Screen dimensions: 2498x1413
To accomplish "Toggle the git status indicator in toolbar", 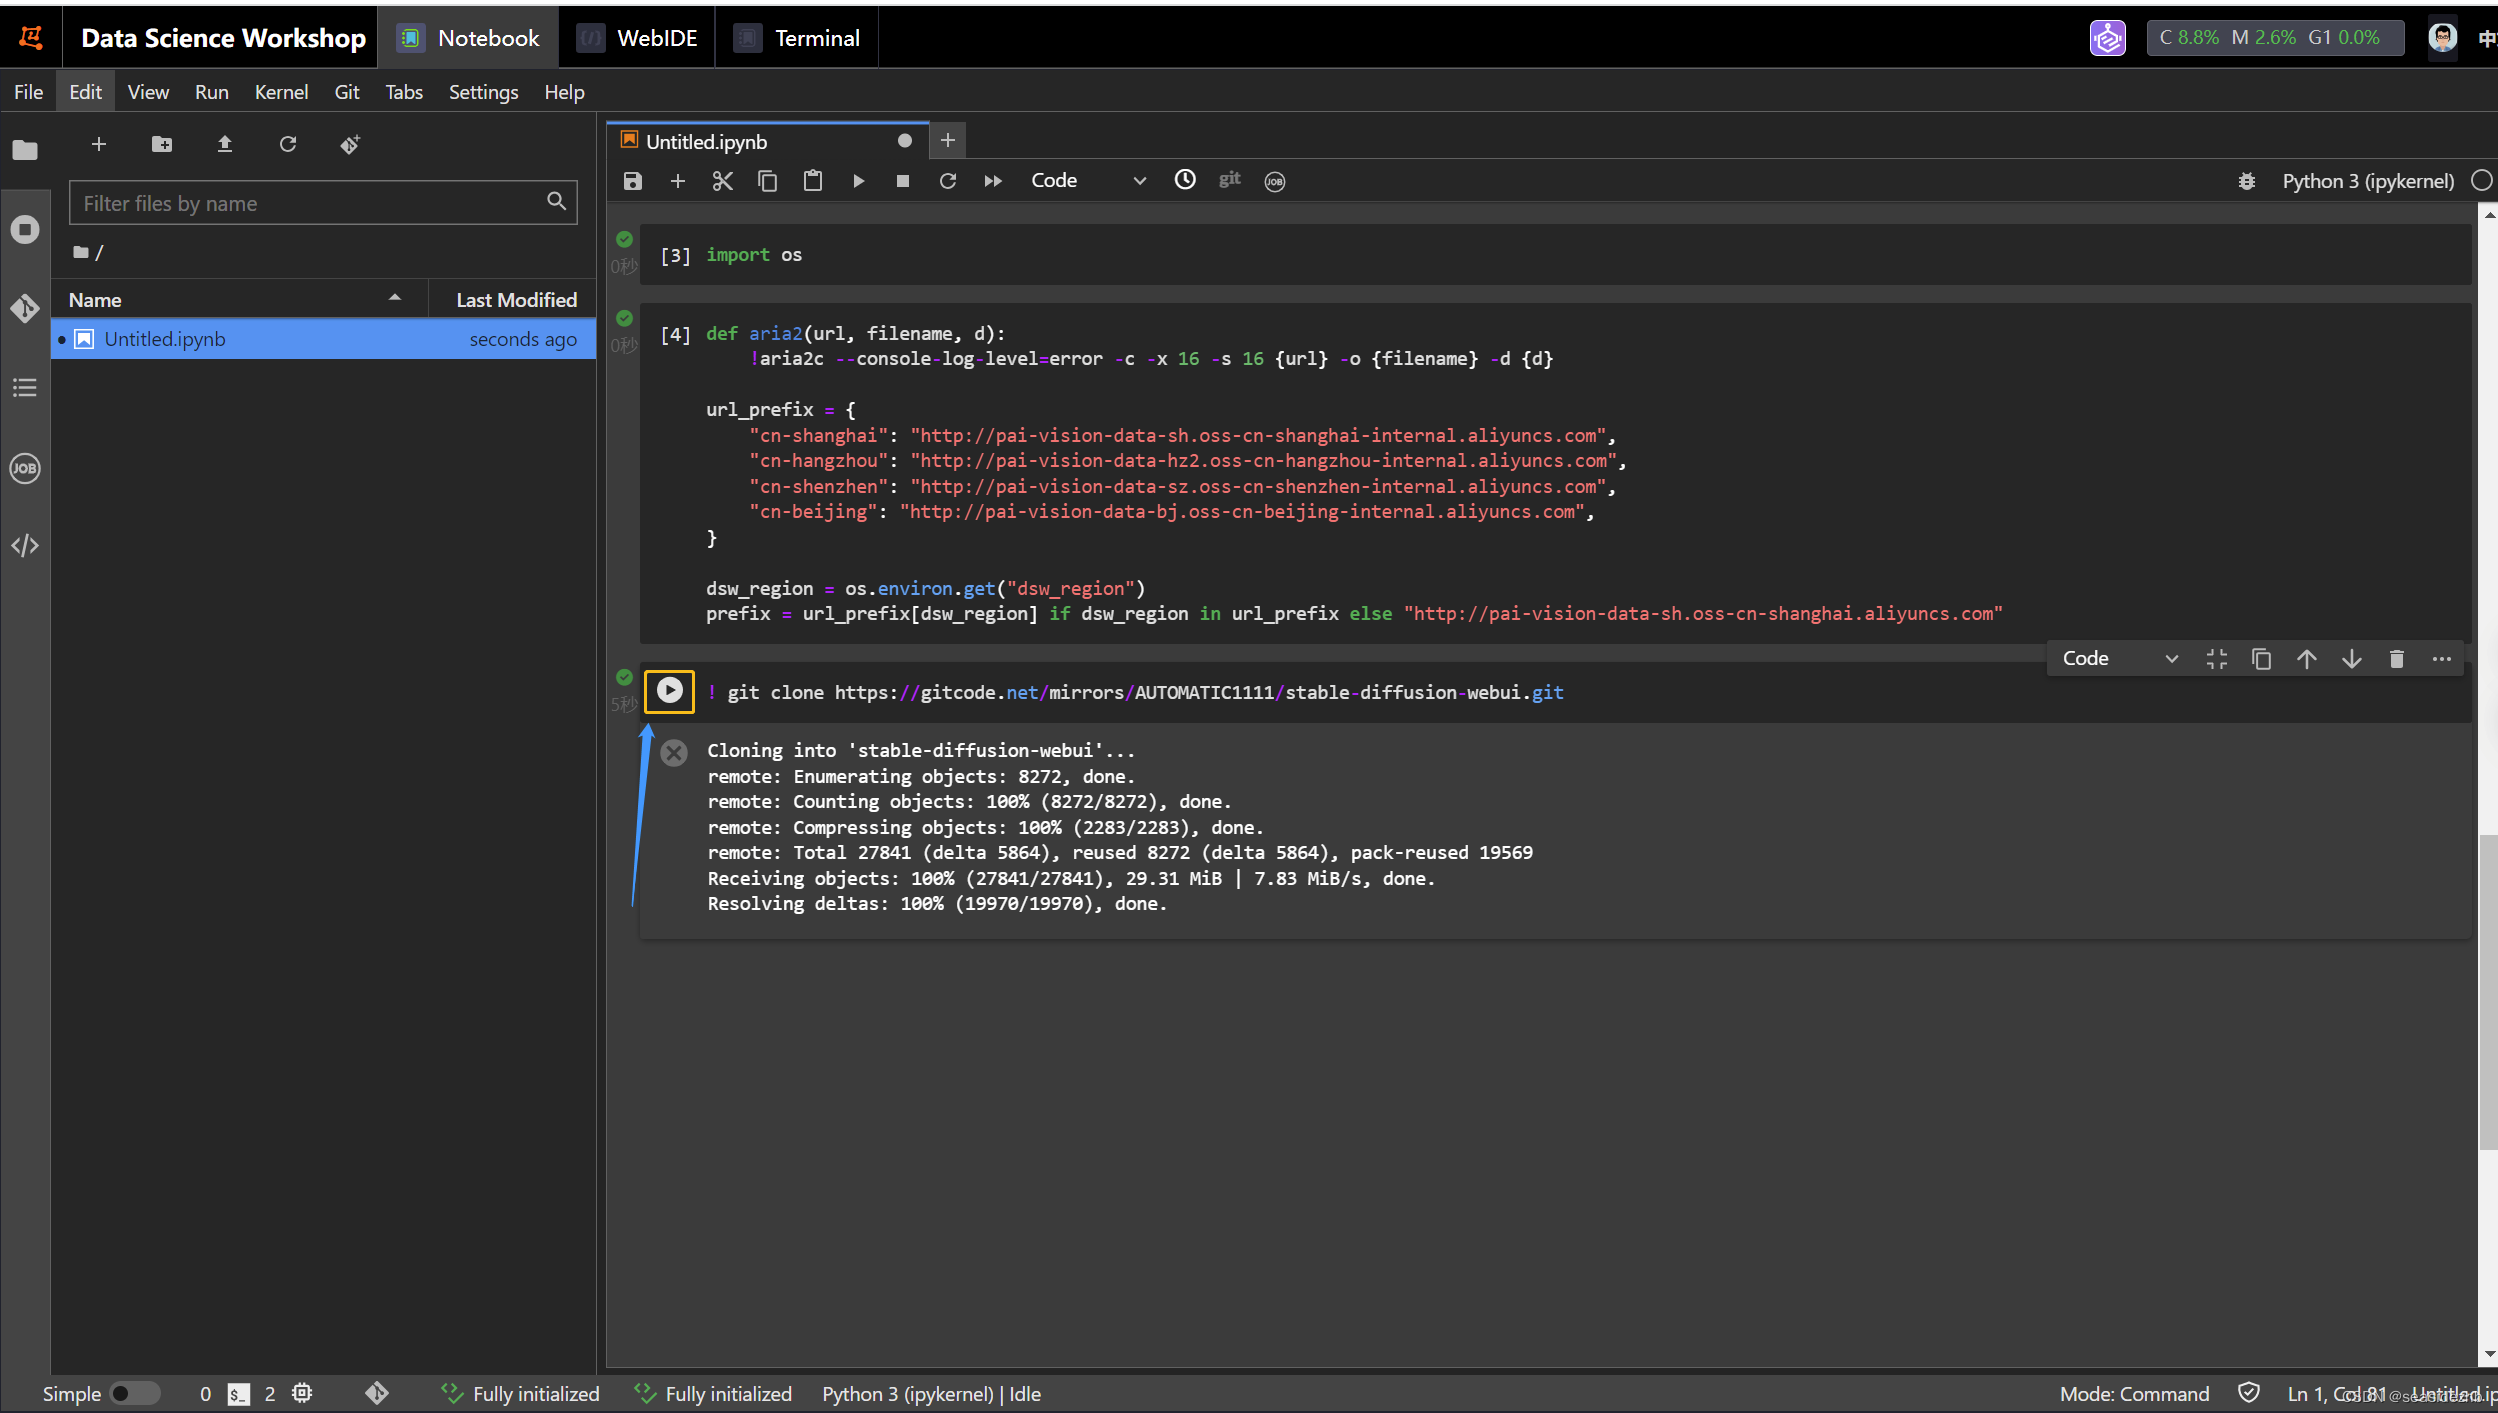I will point(1230,180).
